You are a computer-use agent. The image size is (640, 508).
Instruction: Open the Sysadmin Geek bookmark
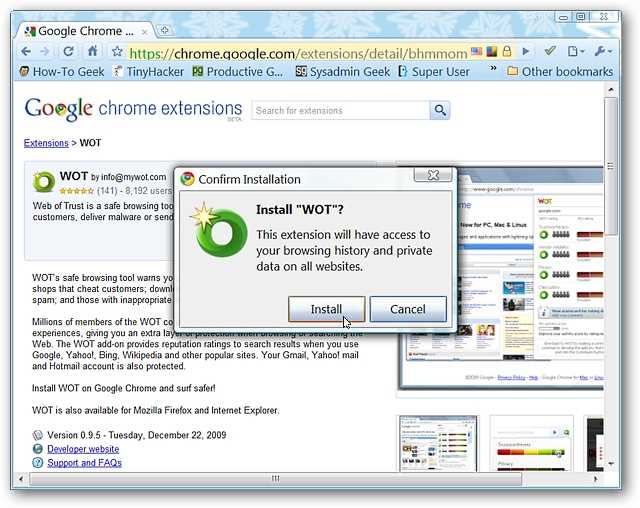tap(343, 72)
